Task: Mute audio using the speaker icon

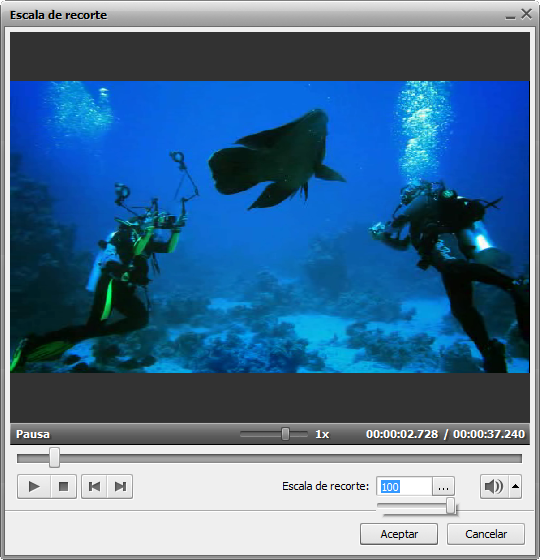Action: [494, 486]
